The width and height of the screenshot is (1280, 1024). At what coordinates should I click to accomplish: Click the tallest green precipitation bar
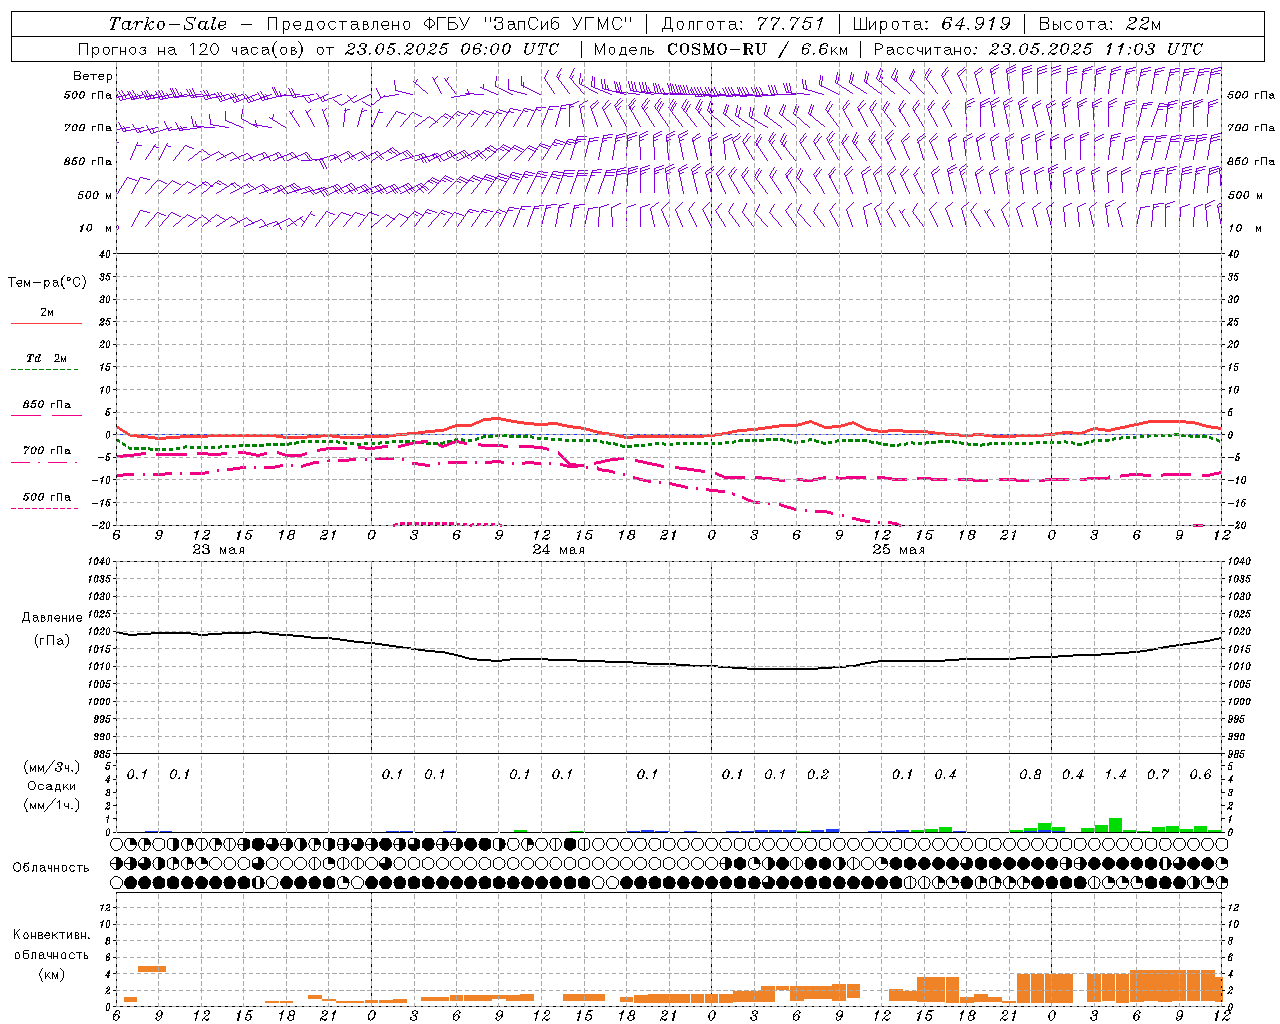1115,825
